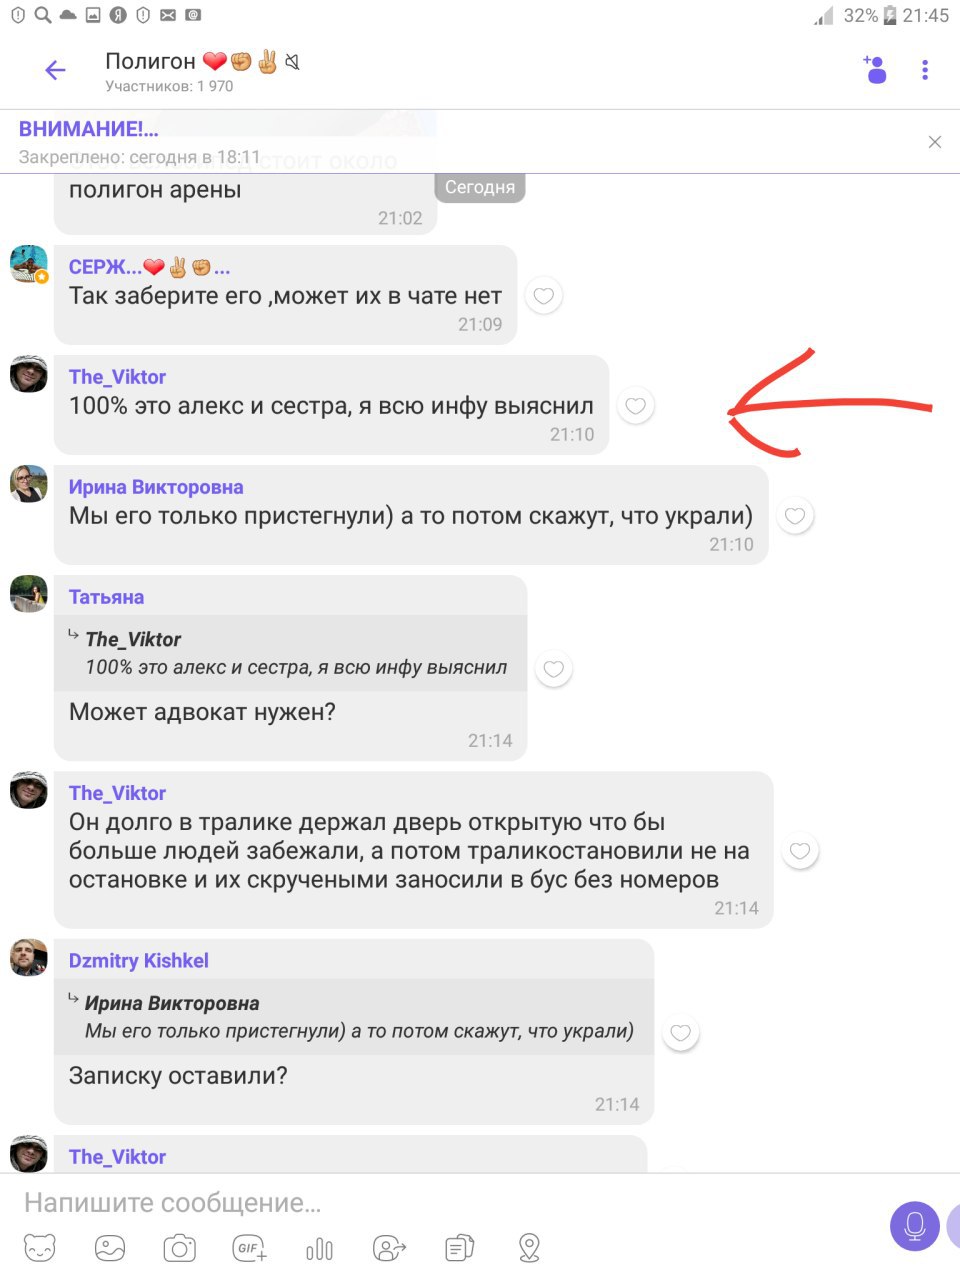
Task: Tap the back arrow to leave chat
Action: (x=55, y=70)
